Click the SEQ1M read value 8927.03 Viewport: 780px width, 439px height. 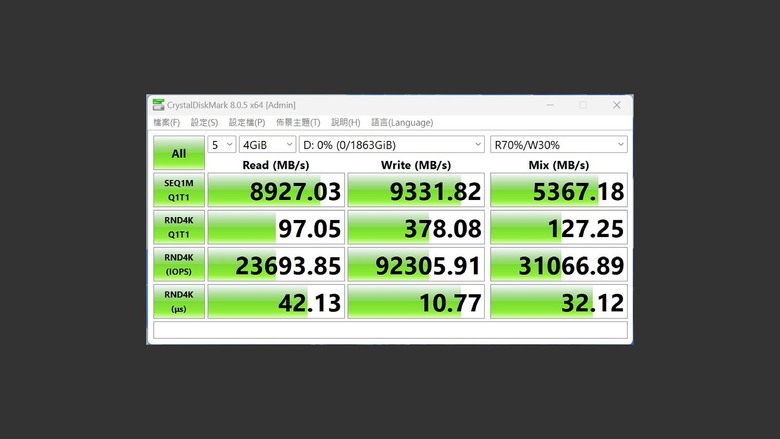276,190
